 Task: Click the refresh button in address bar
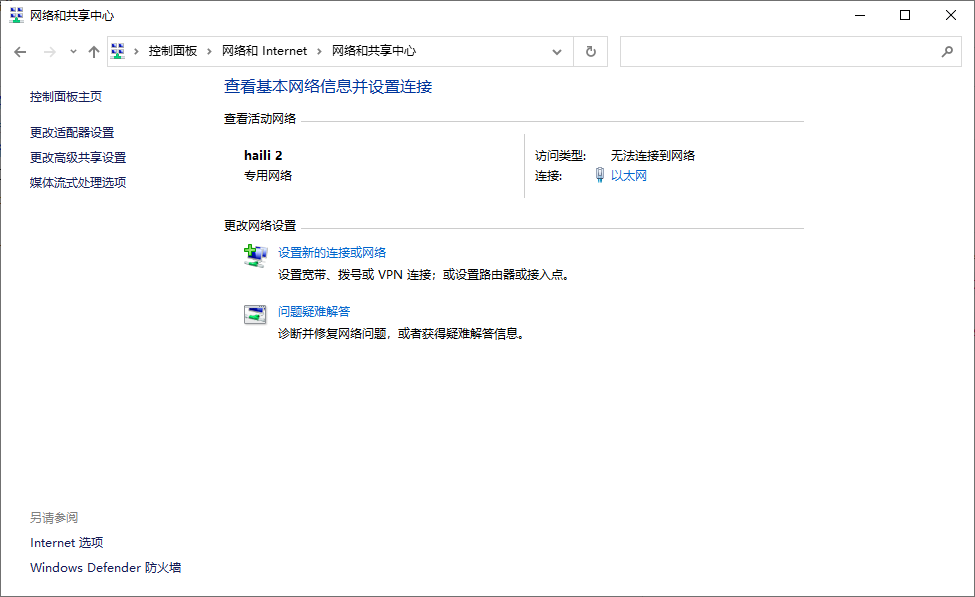(590, 51)
